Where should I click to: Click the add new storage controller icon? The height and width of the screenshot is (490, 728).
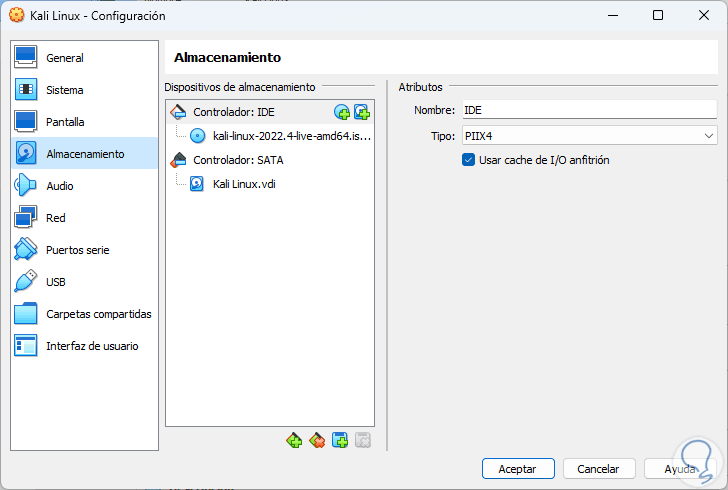point(294,440)
